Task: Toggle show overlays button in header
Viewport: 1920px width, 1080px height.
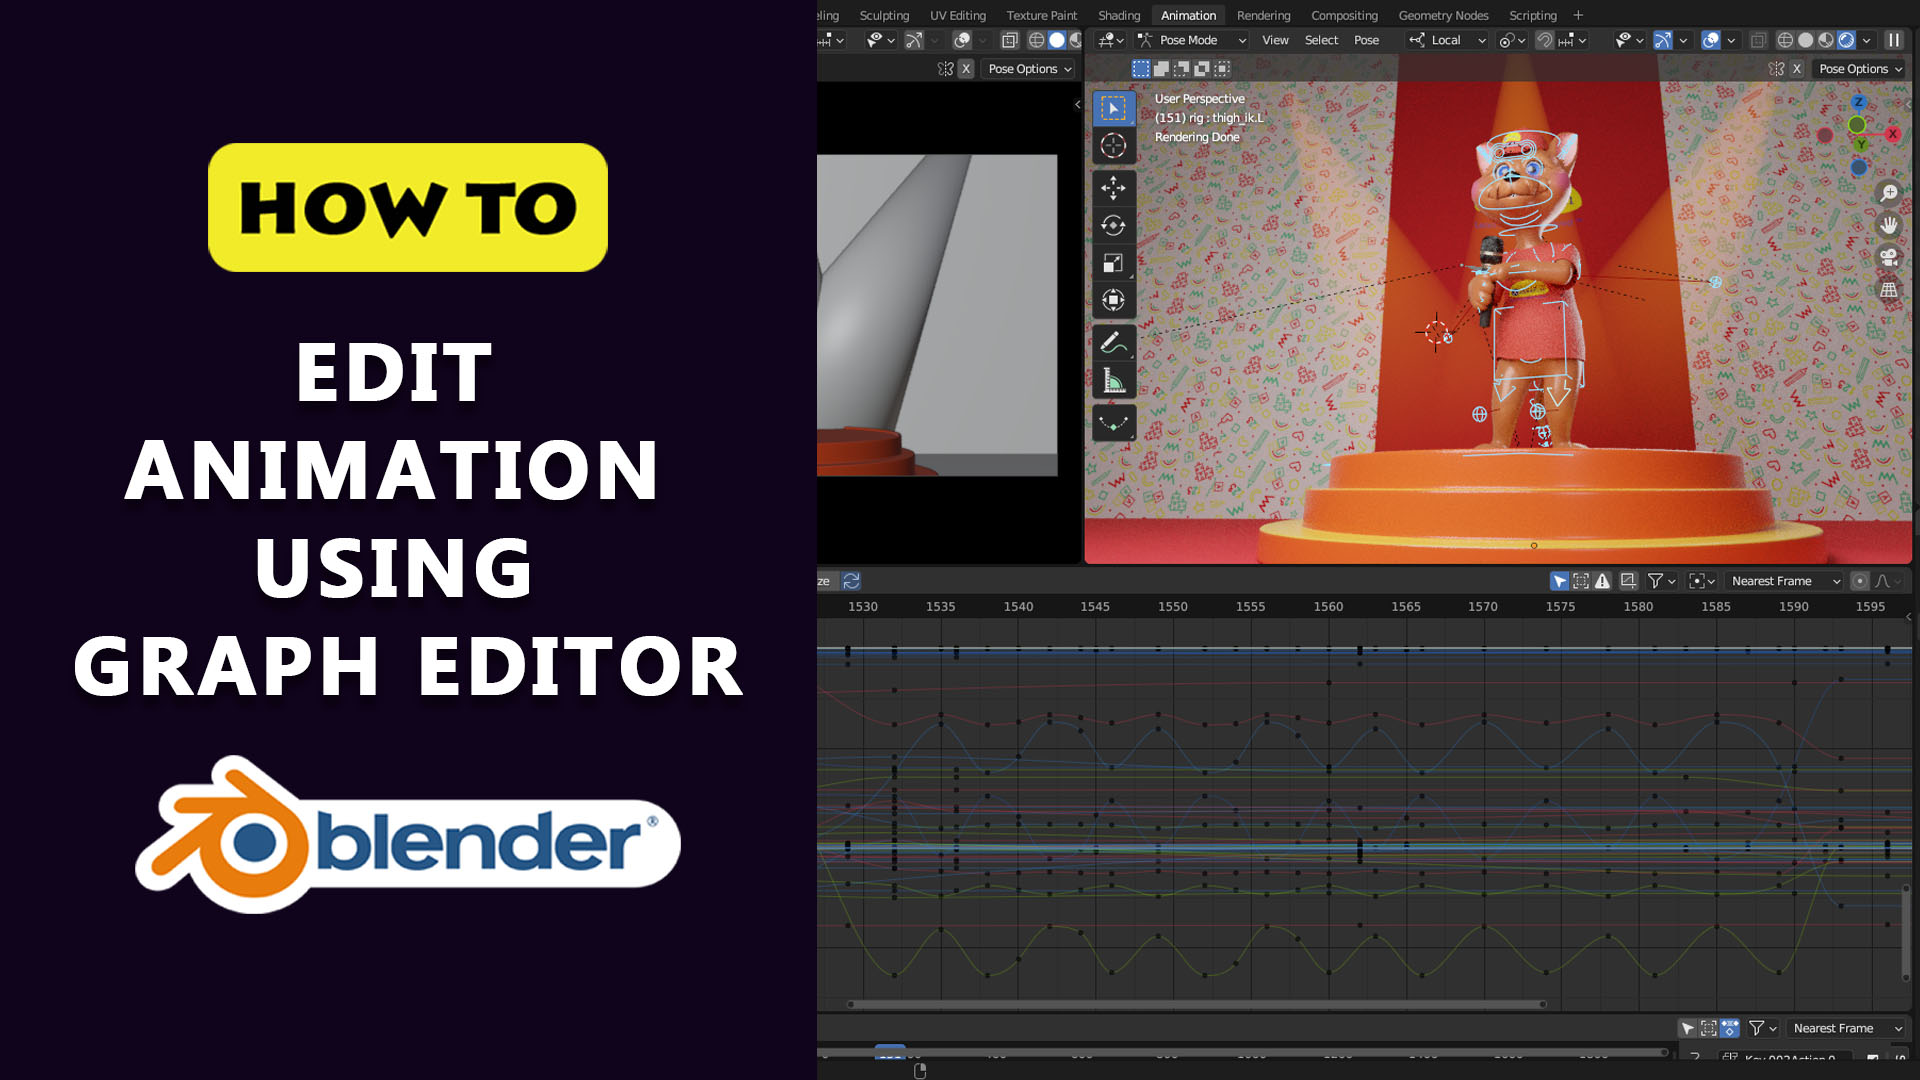Action: coord(1711,40)
